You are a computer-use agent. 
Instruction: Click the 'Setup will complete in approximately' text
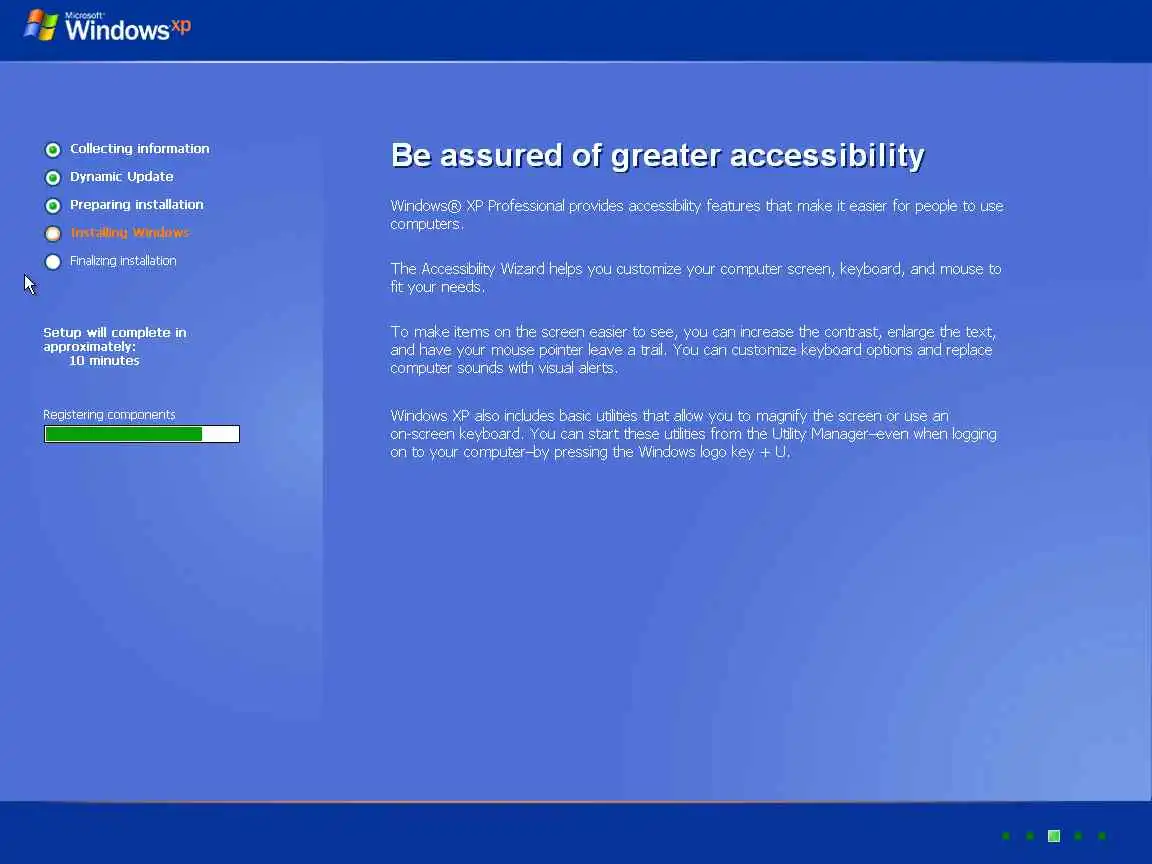pos(115,339)
